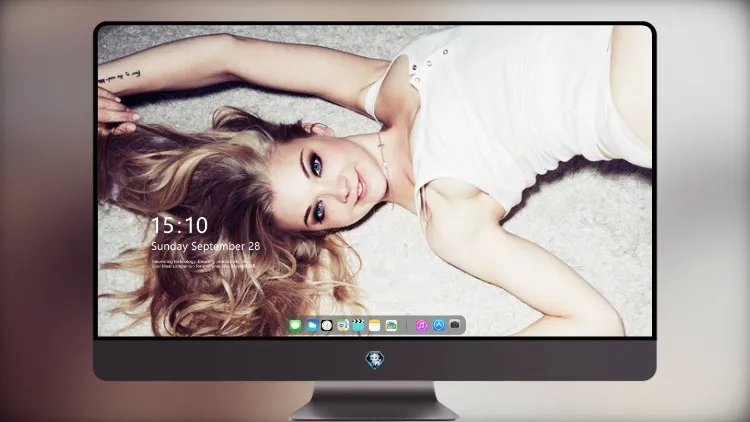Open the Camera app in dock
Screen dimensions: 750x422
coord(455,325)
